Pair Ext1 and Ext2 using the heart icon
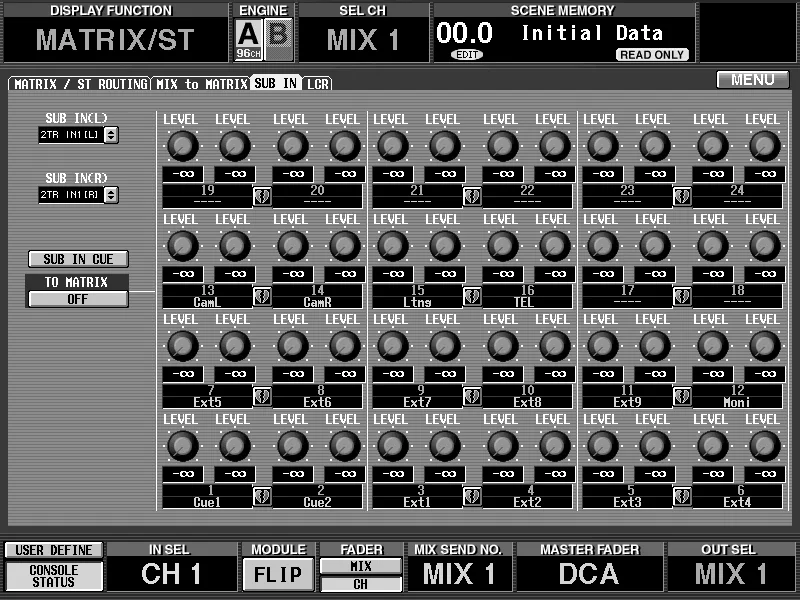 pos(472,496)
